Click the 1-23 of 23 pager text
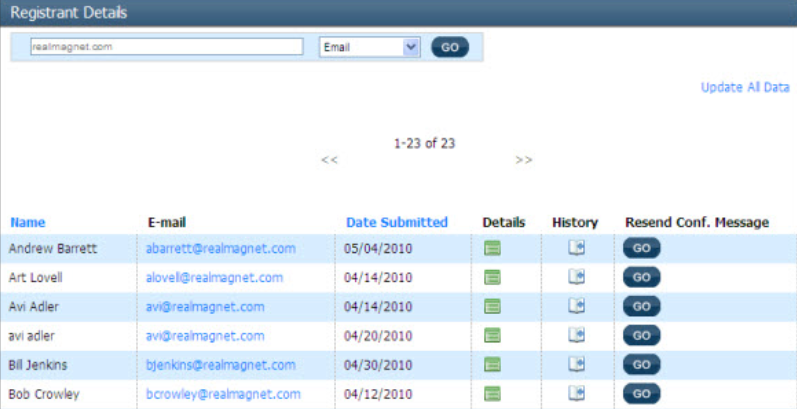 (424, 144)
